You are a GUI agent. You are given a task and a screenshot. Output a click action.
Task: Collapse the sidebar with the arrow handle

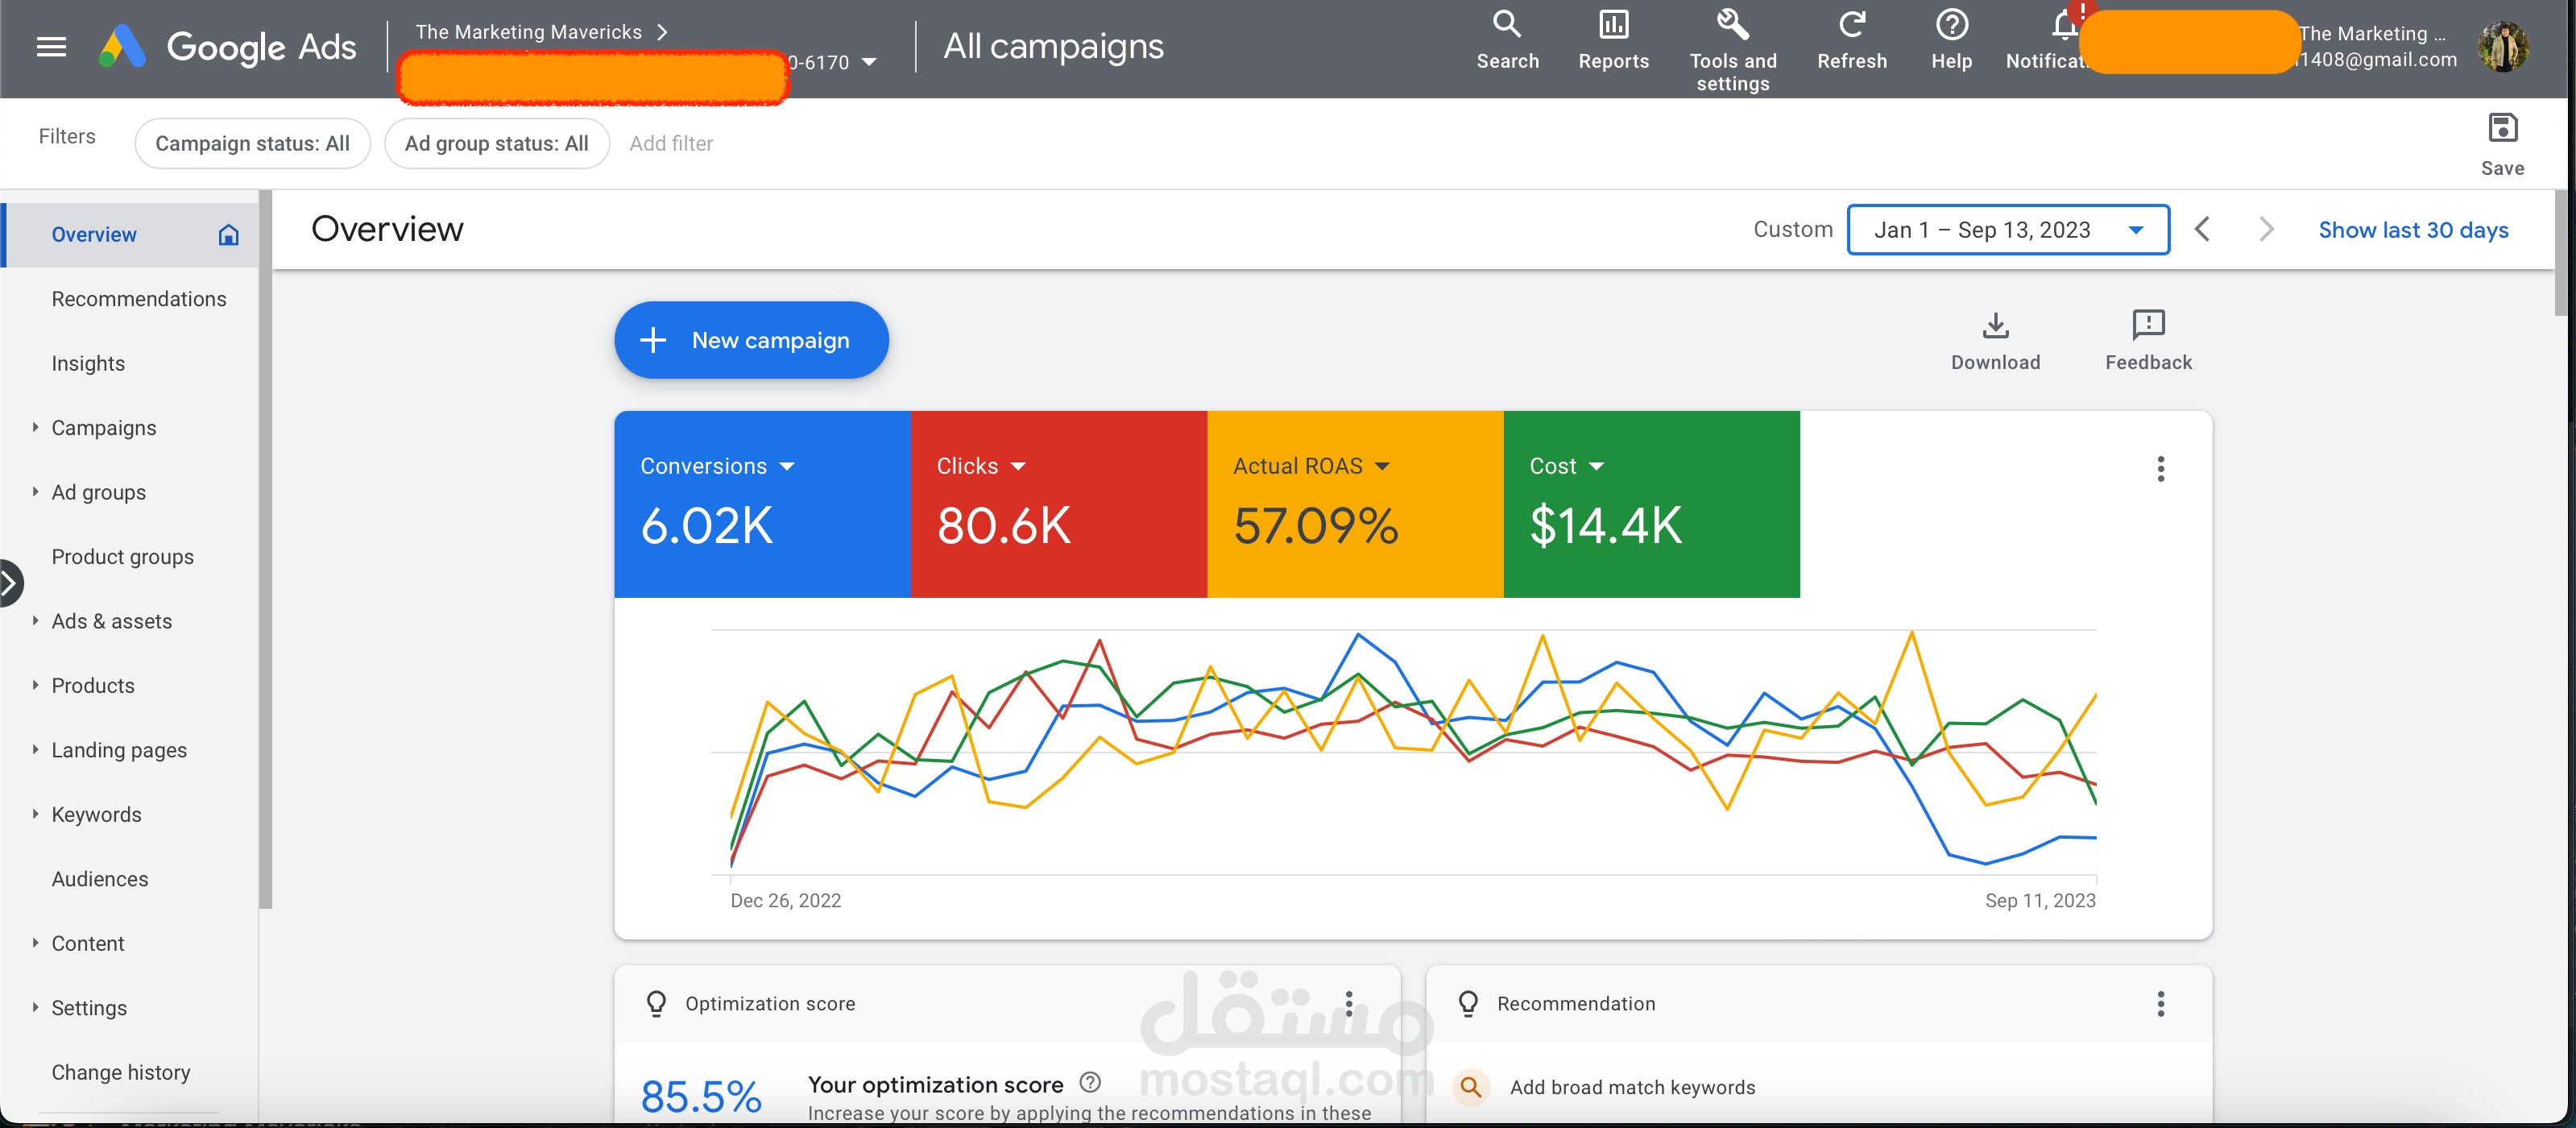11,583
